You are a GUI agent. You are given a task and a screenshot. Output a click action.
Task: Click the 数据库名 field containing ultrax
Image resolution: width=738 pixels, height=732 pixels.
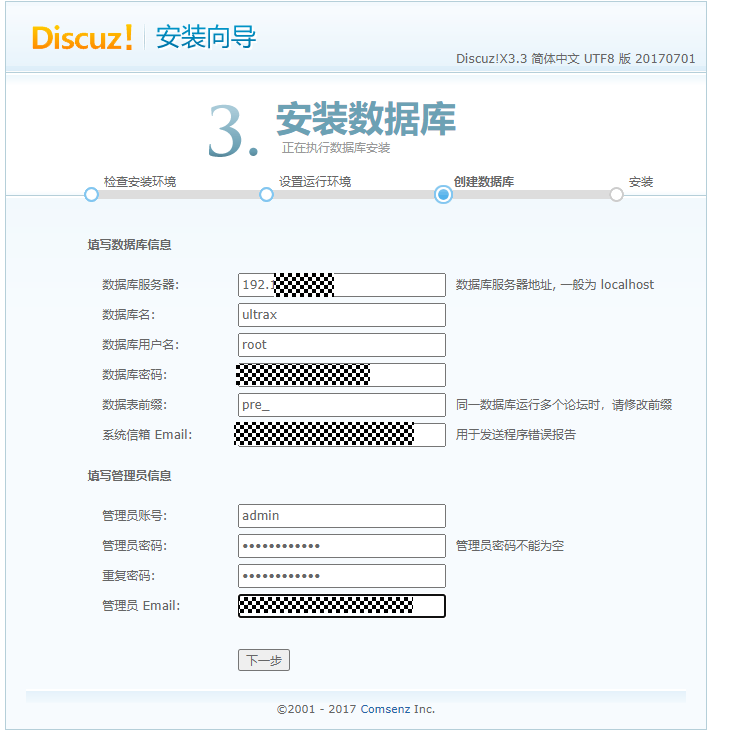pos(342,315)
